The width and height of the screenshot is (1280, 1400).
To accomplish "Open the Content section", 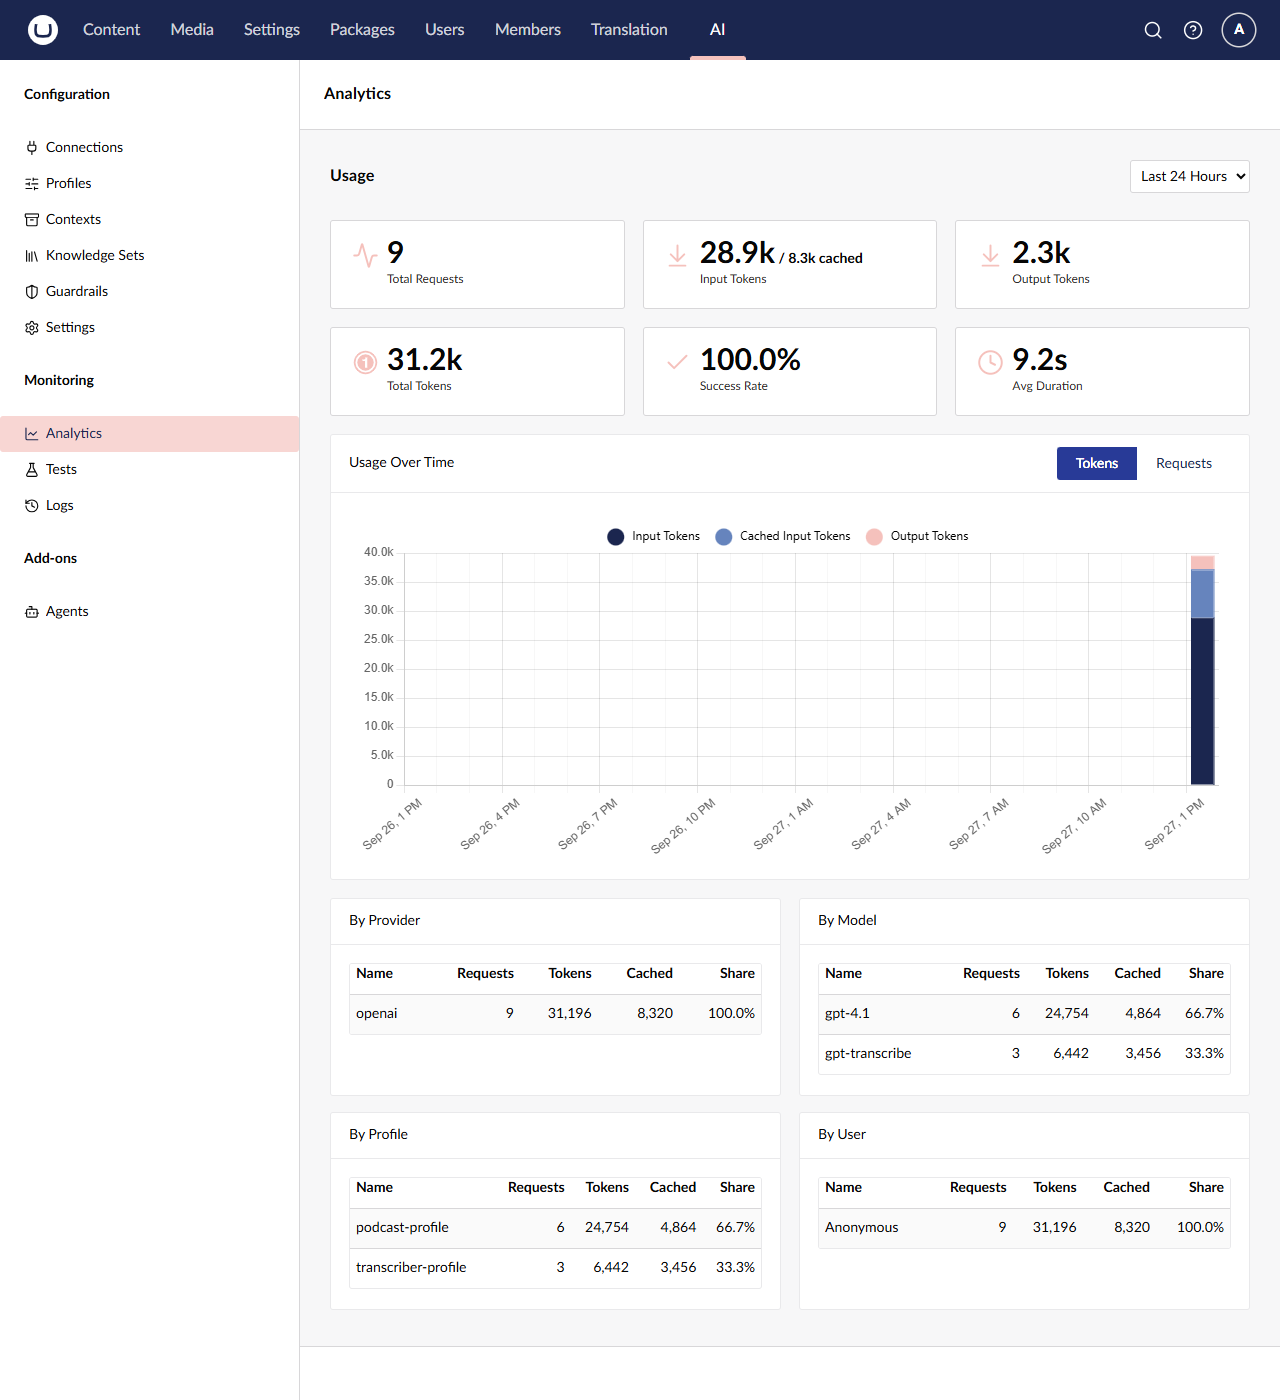I will pyautogui.click(x=111, y=30).
